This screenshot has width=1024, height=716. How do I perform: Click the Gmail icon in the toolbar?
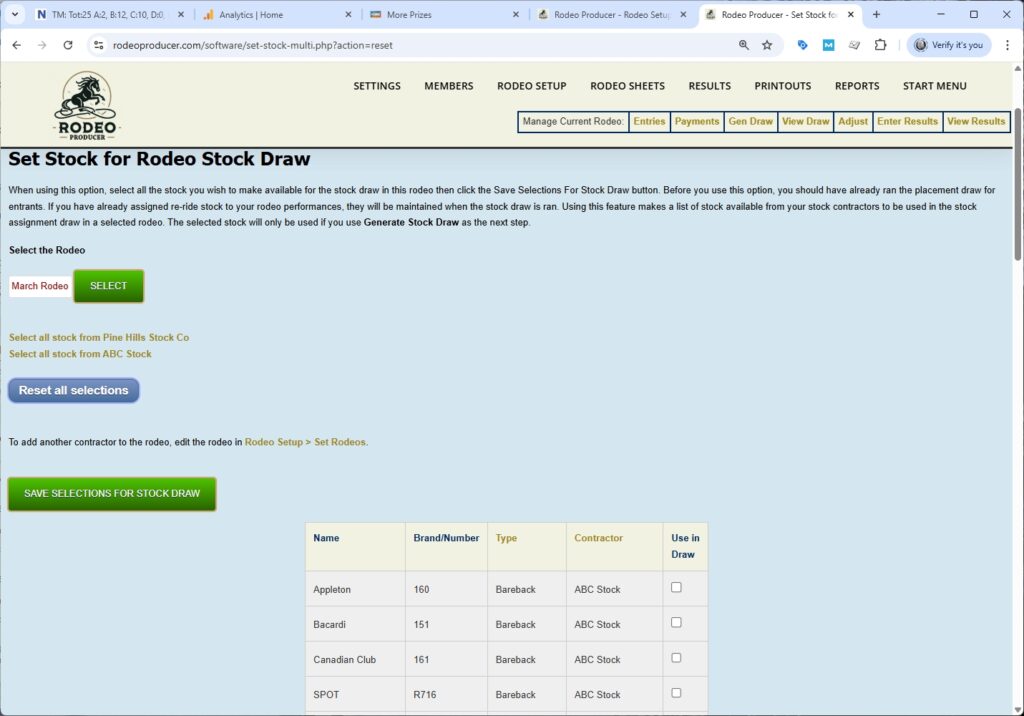click(828, 45)
